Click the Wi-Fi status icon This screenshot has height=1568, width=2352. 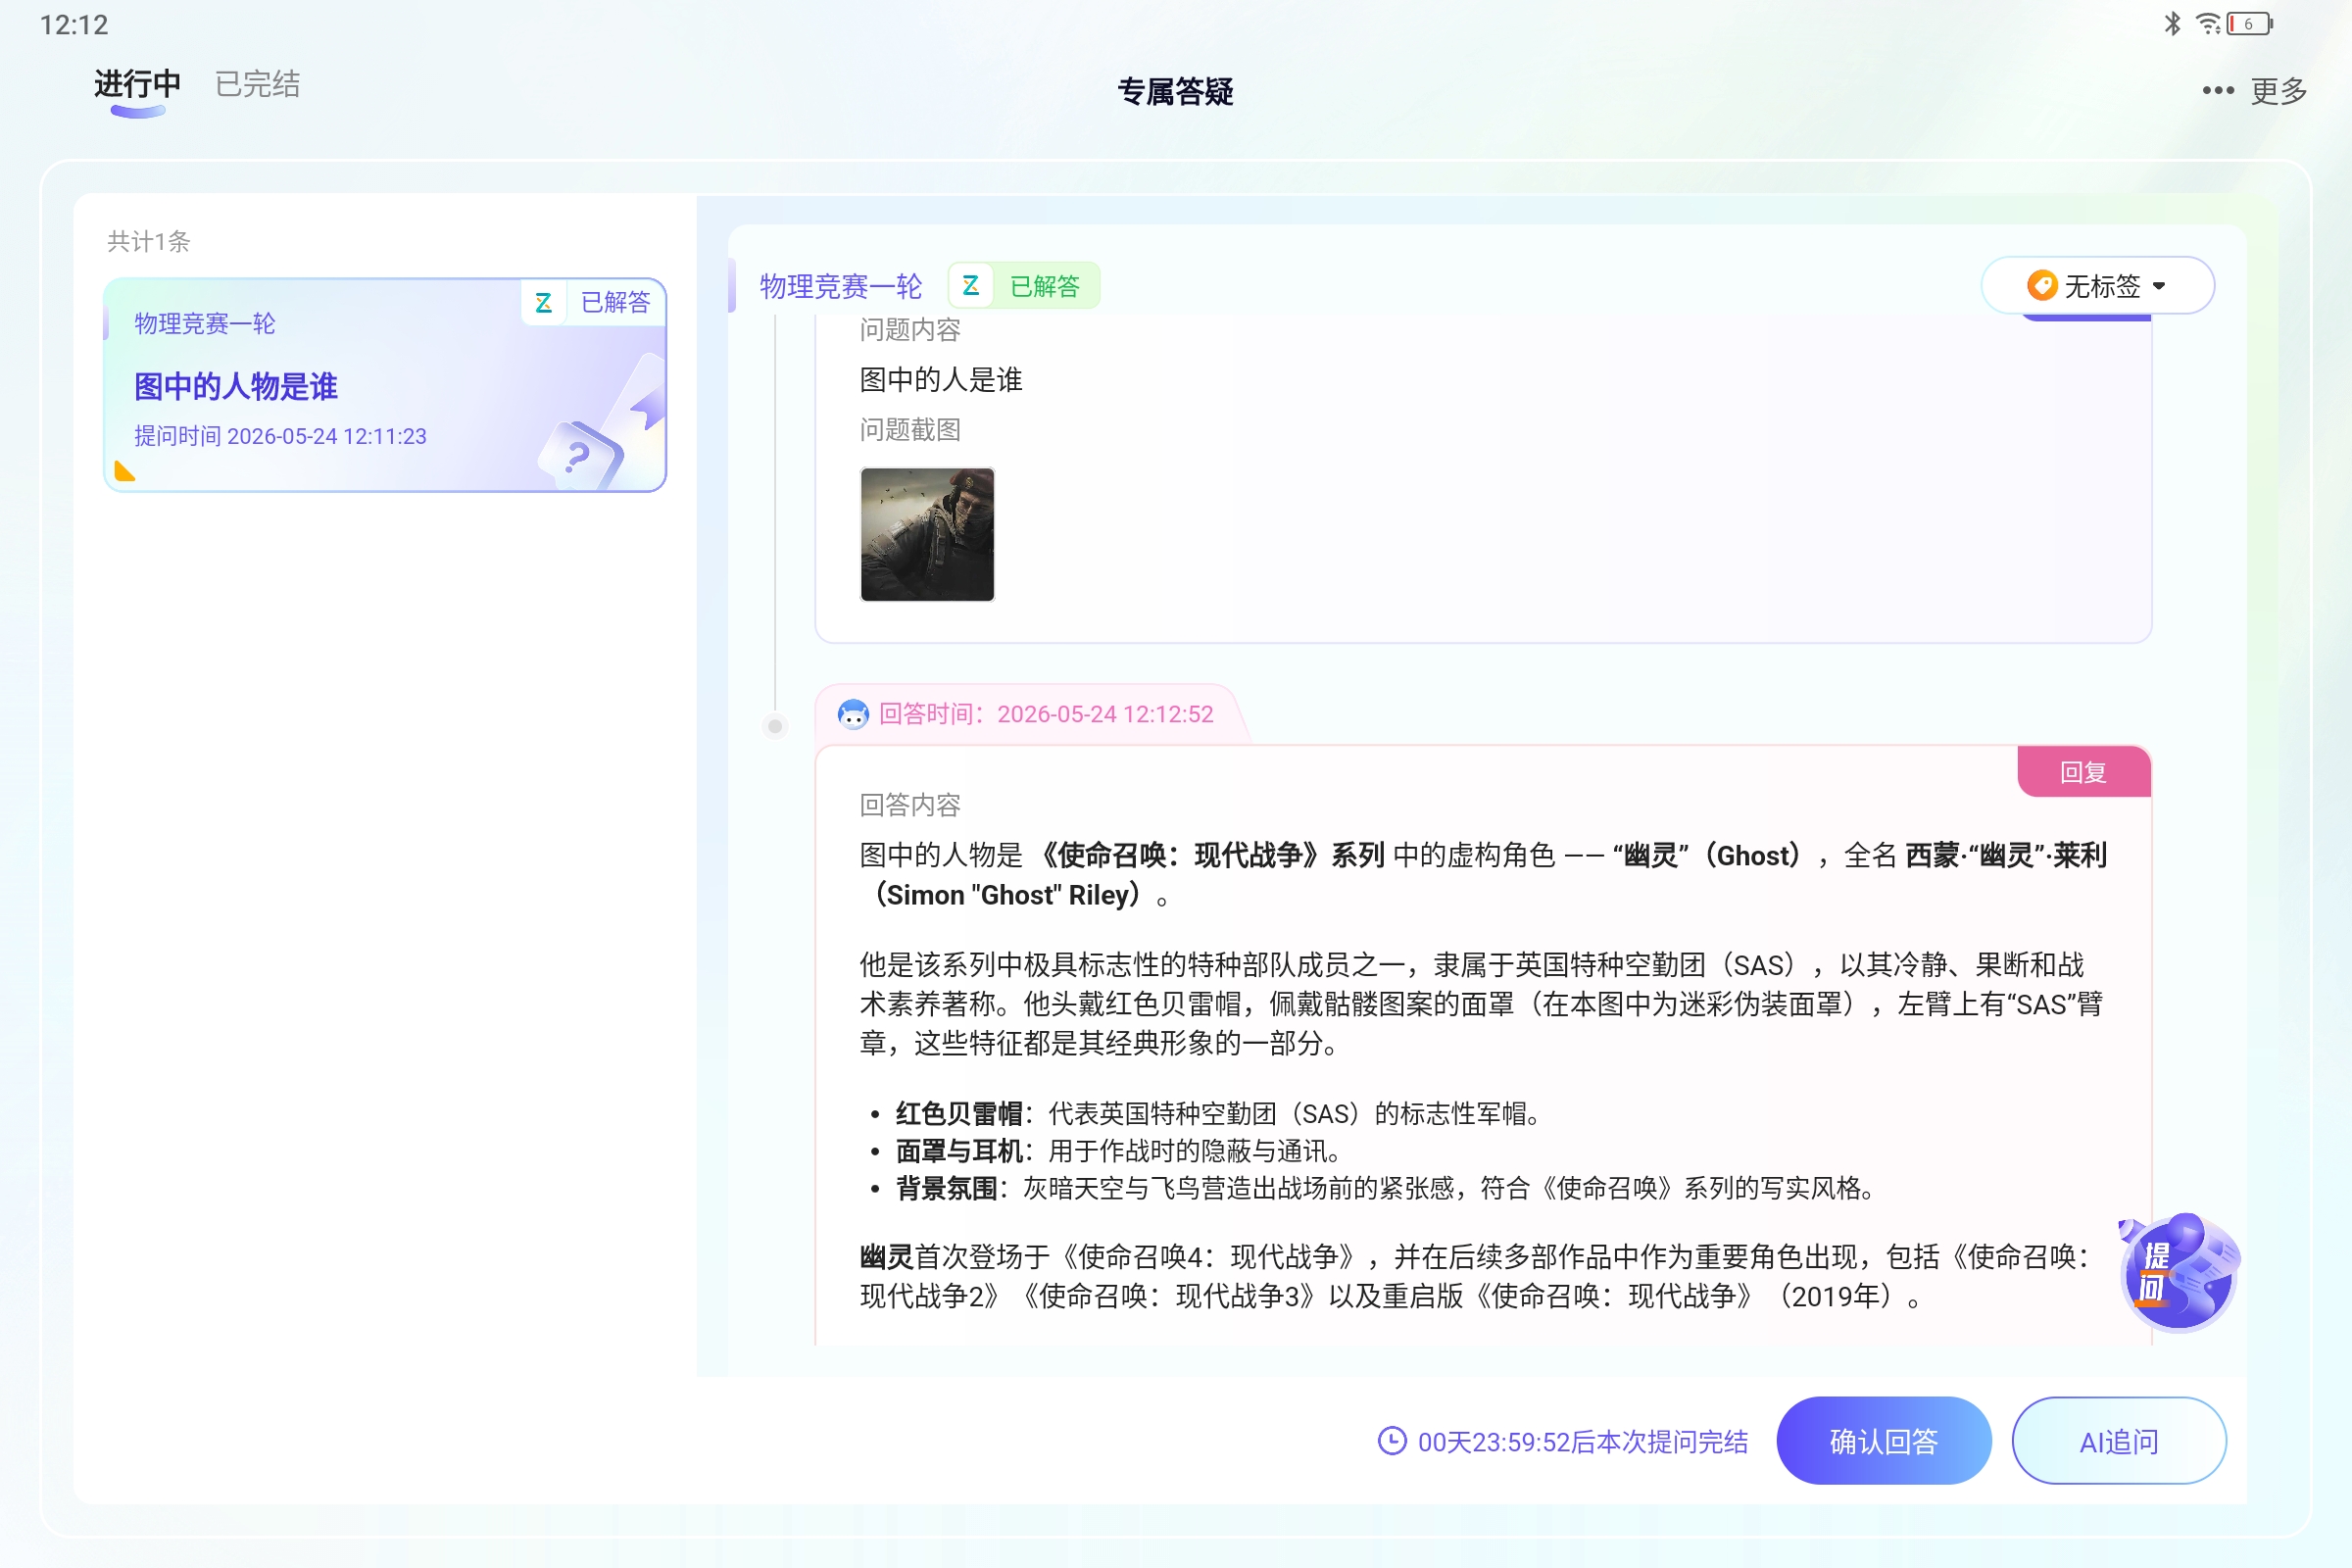[2207, 24]
